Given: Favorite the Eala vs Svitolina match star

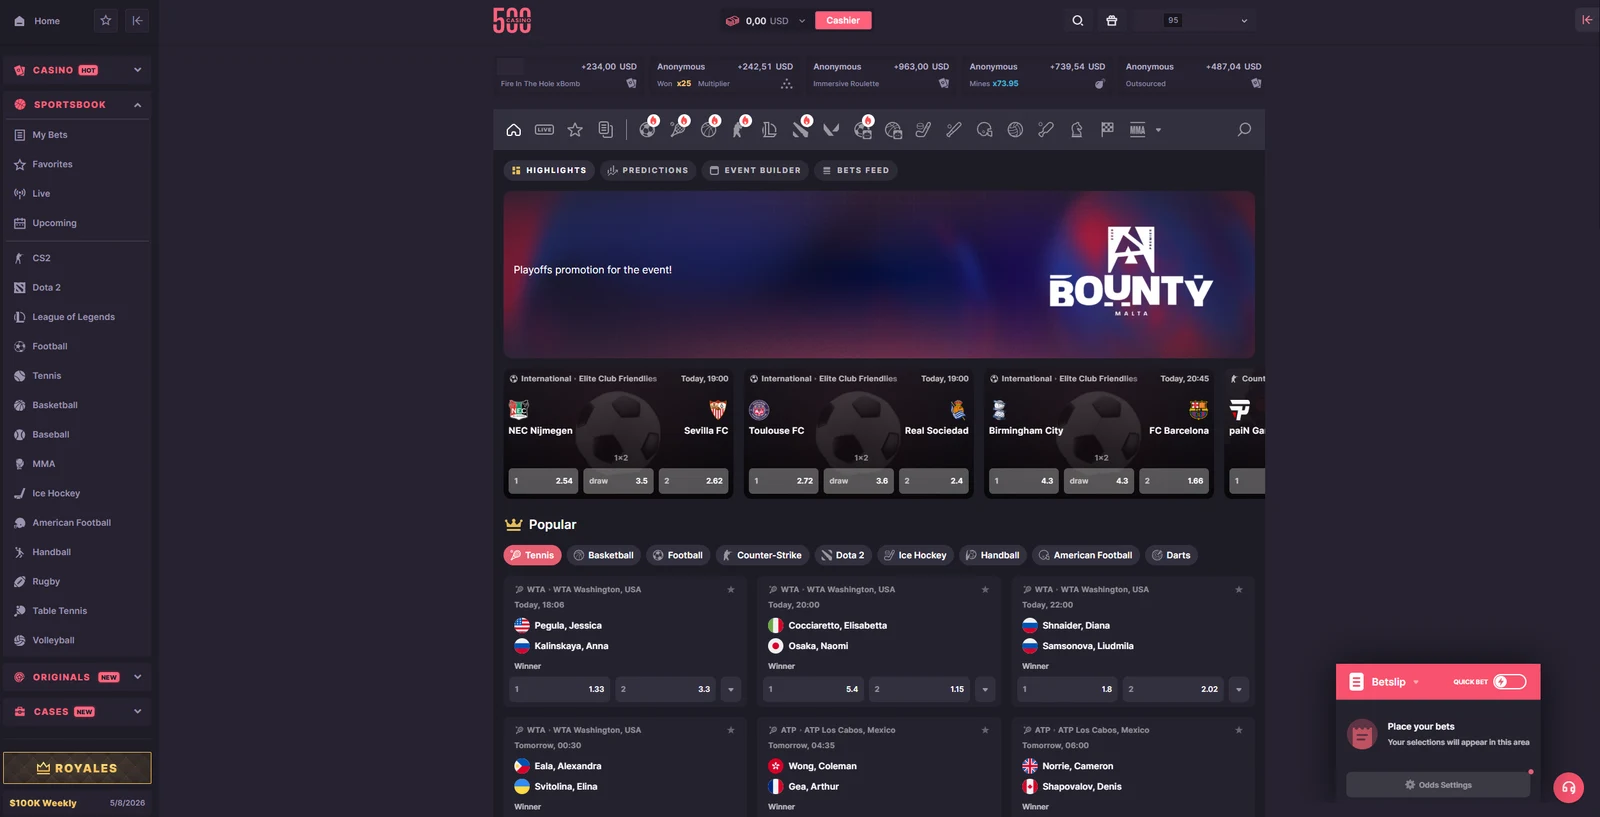Looking at the screenshot, I should (x=731, y=730).
